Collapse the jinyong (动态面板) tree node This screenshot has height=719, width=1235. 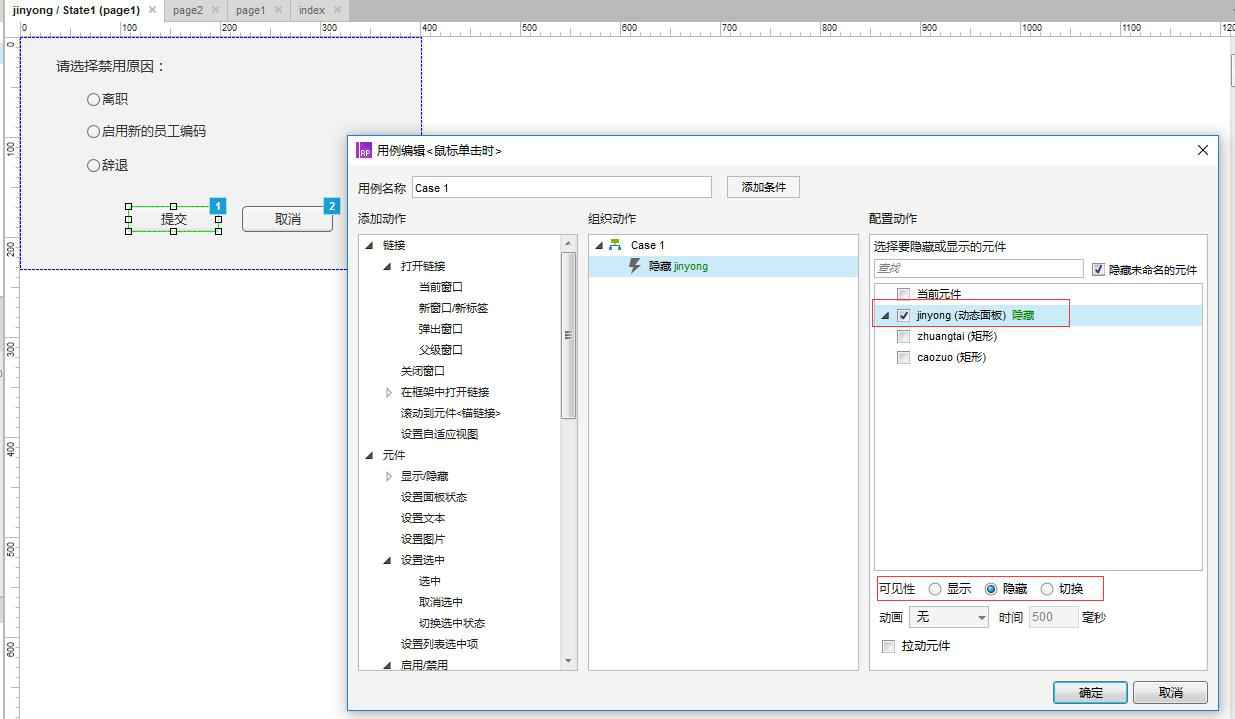point(884,315)
